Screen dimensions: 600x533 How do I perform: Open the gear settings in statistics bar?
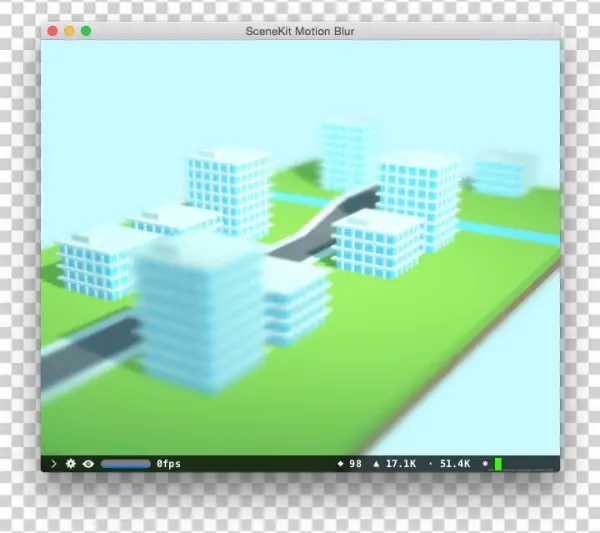coord(71,464)
